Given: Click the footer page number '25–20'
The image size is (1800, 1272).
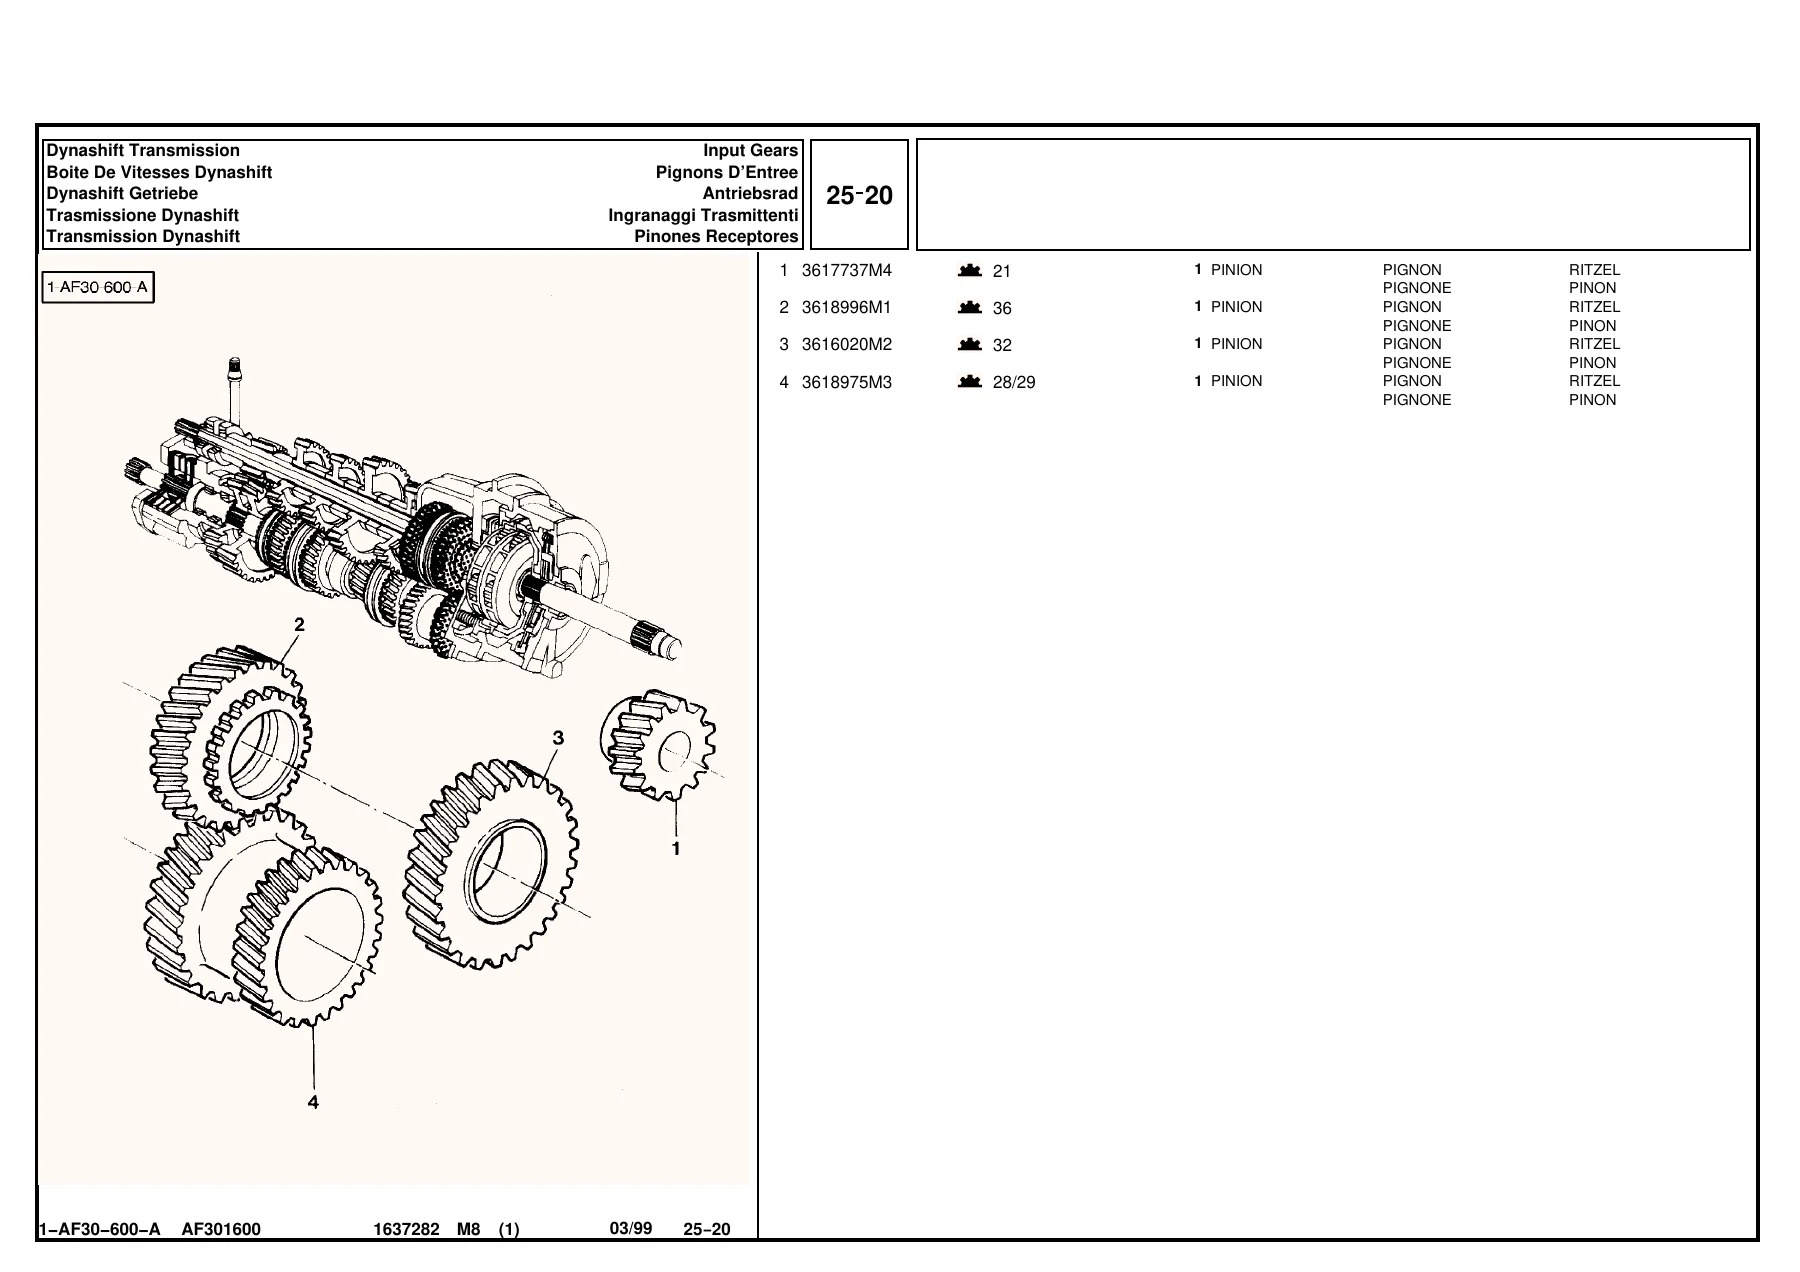Looking at the screenshot, I should (707, 1229).
